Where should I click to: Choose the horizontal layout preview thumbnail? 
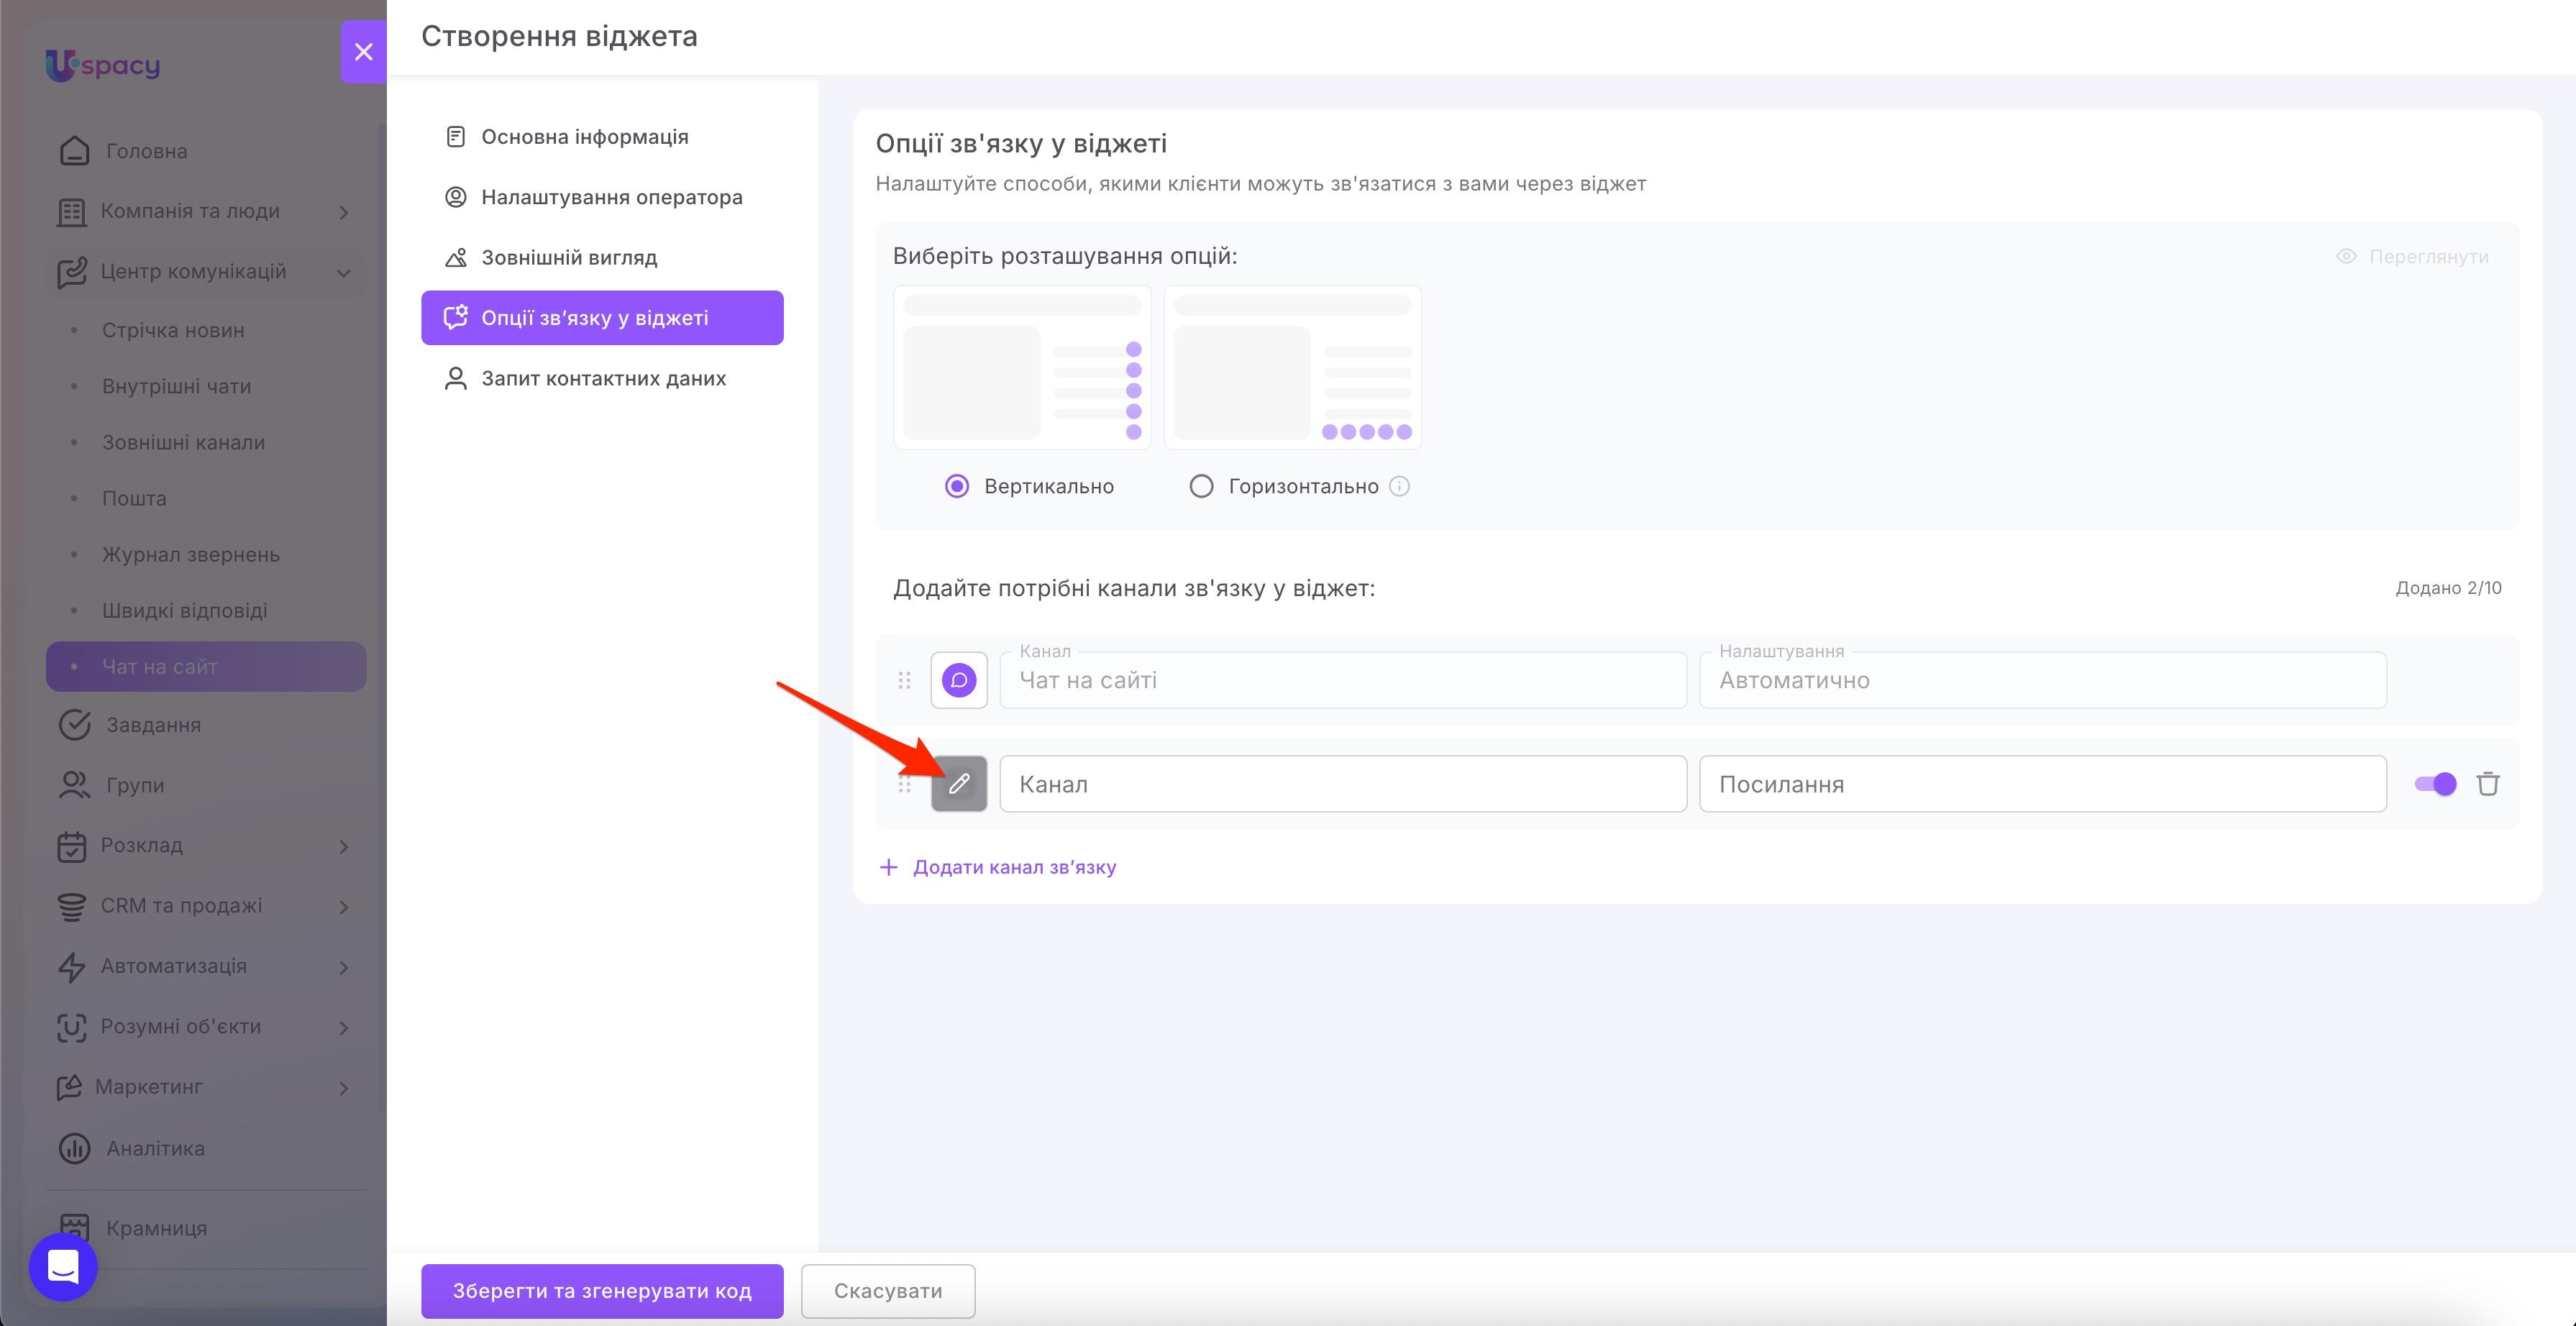[x=1292, y=368]
